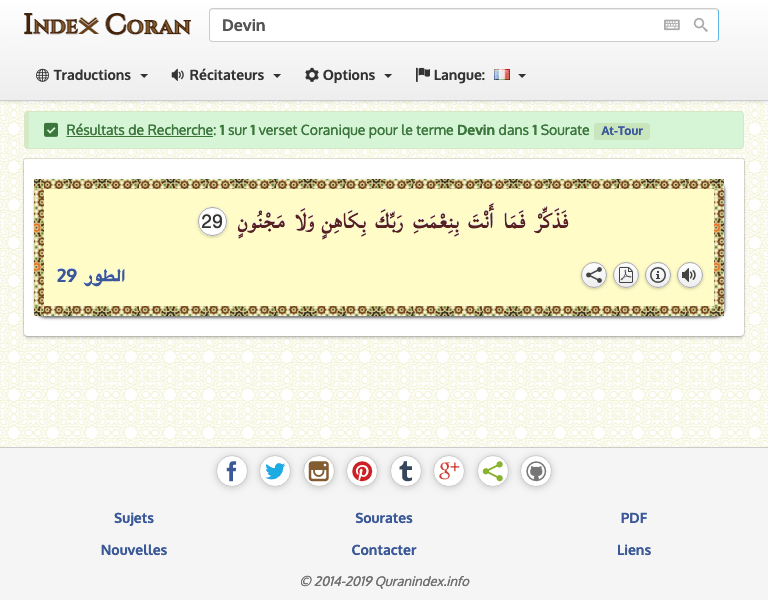
Task: Open the Twitter social icon
Action: (275, 471)
